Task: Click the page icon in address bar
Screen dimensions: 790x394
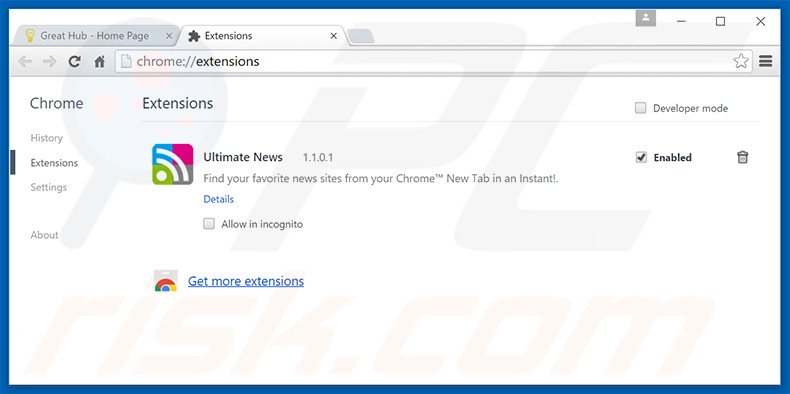Action: click(126, 61)
